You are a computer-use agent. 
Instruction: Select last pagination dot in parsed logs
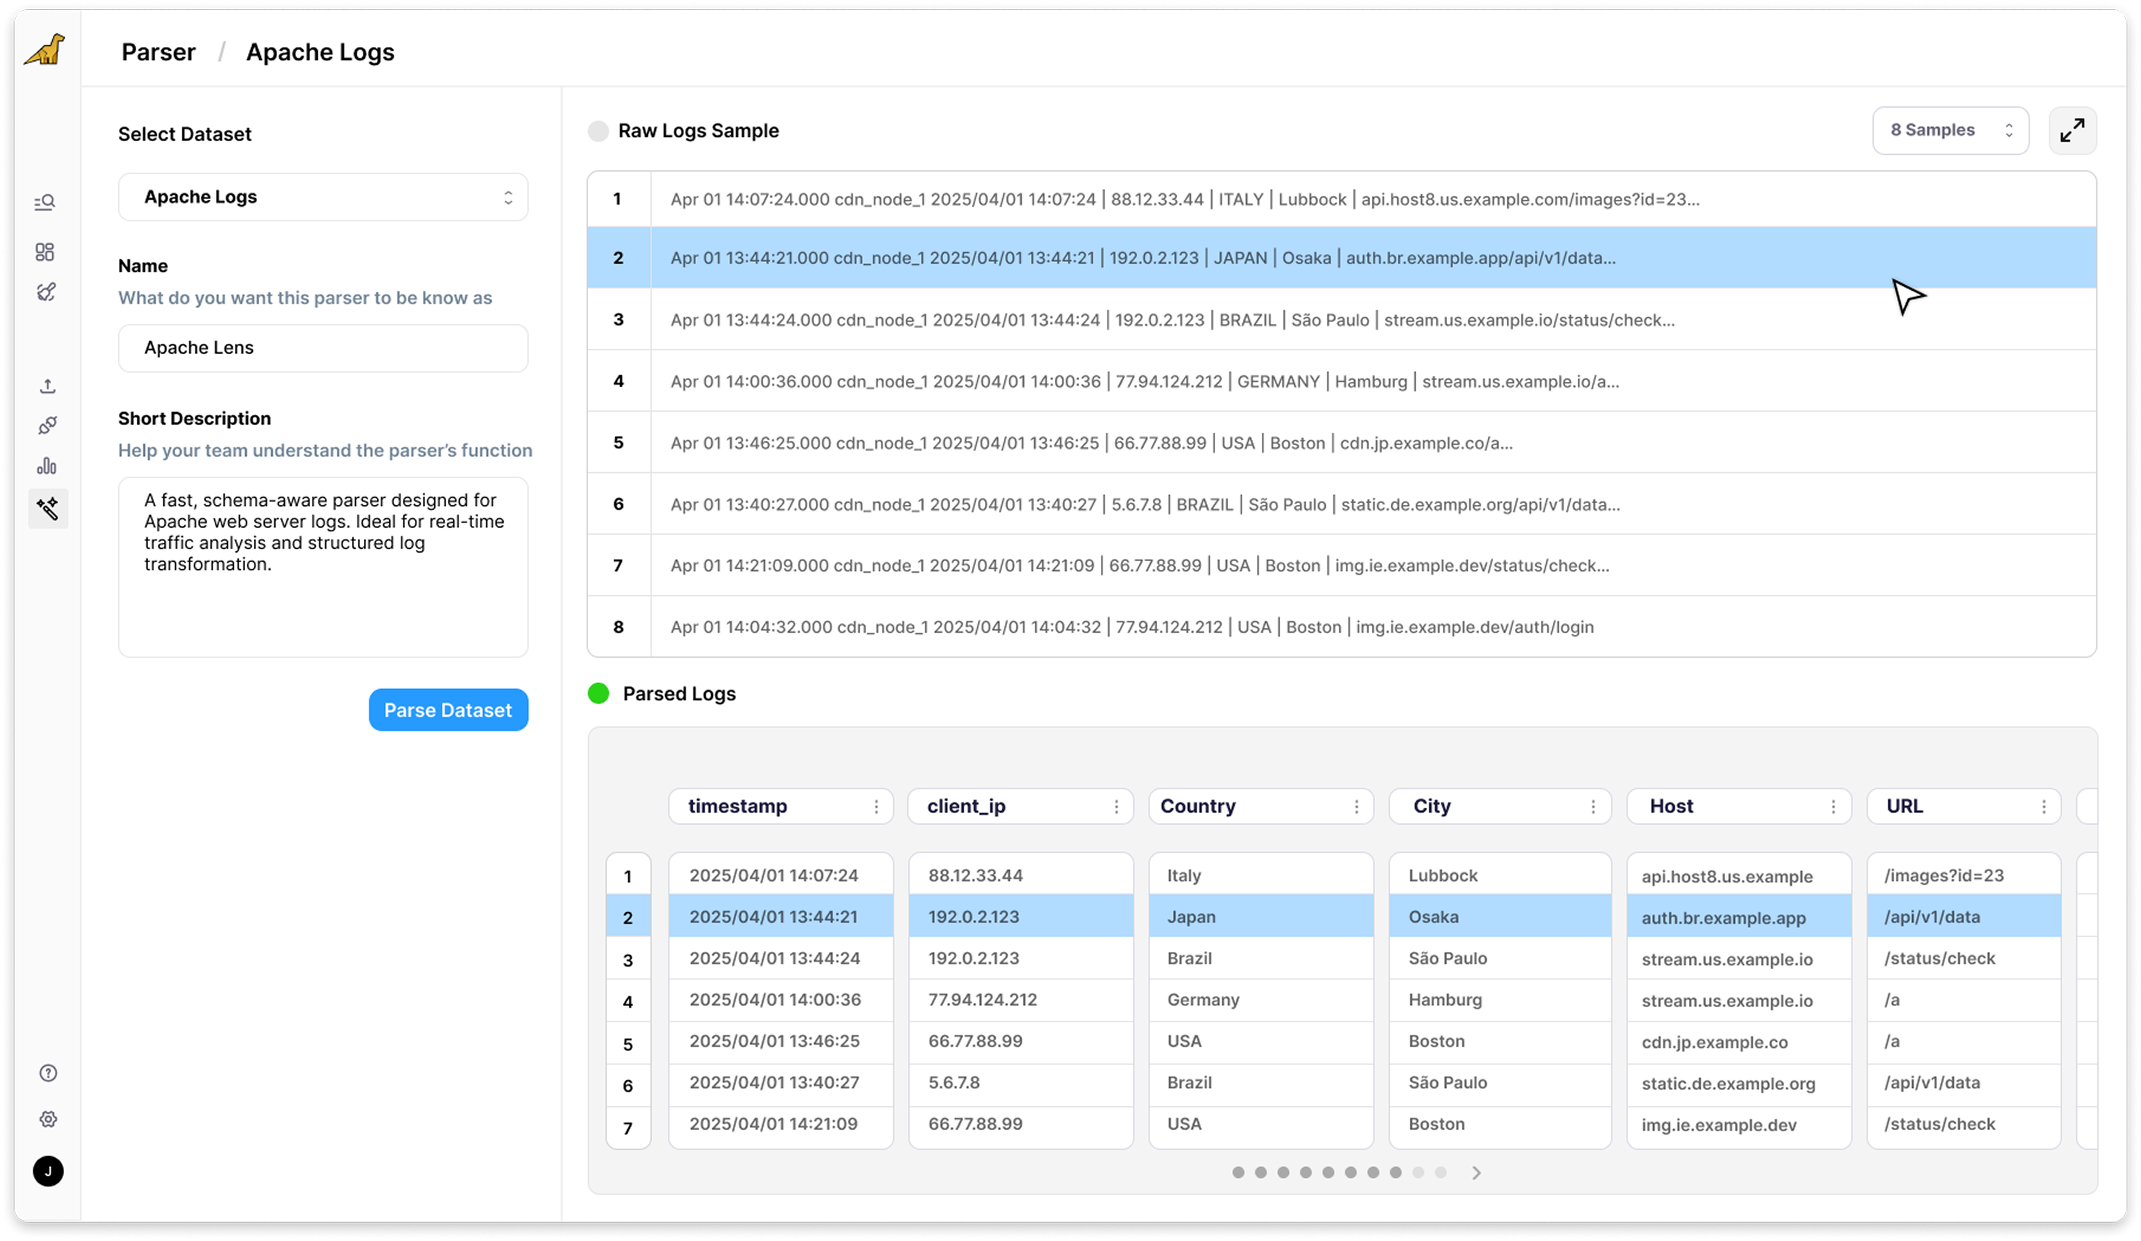click(1441, 1172)
